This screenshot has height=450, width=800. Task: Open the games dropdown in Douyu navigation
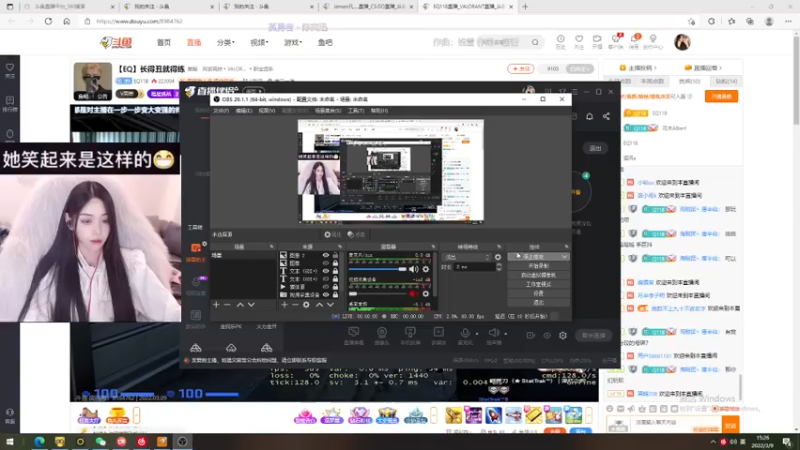293,42
